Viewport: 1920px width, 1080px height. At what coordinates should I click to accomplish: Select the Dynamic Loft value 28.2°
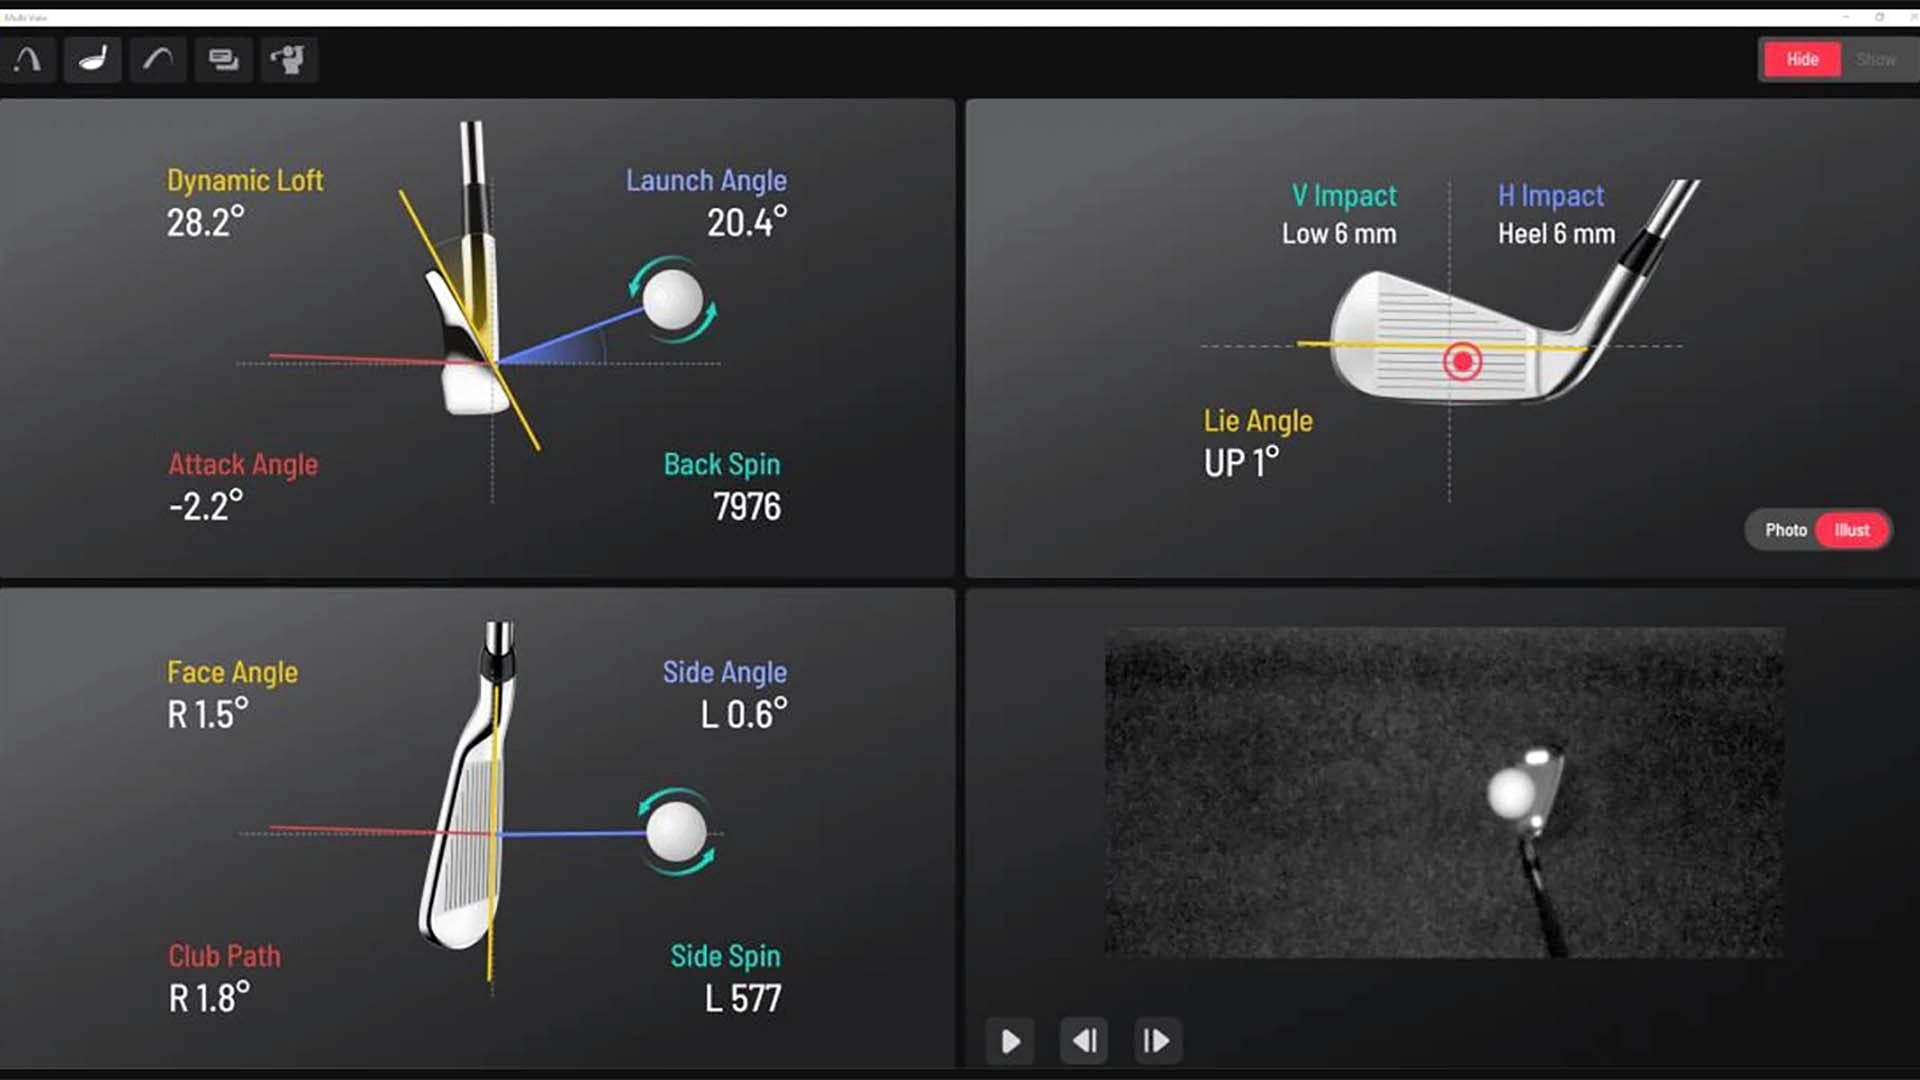pyautogui.click(x=206, y=222)
